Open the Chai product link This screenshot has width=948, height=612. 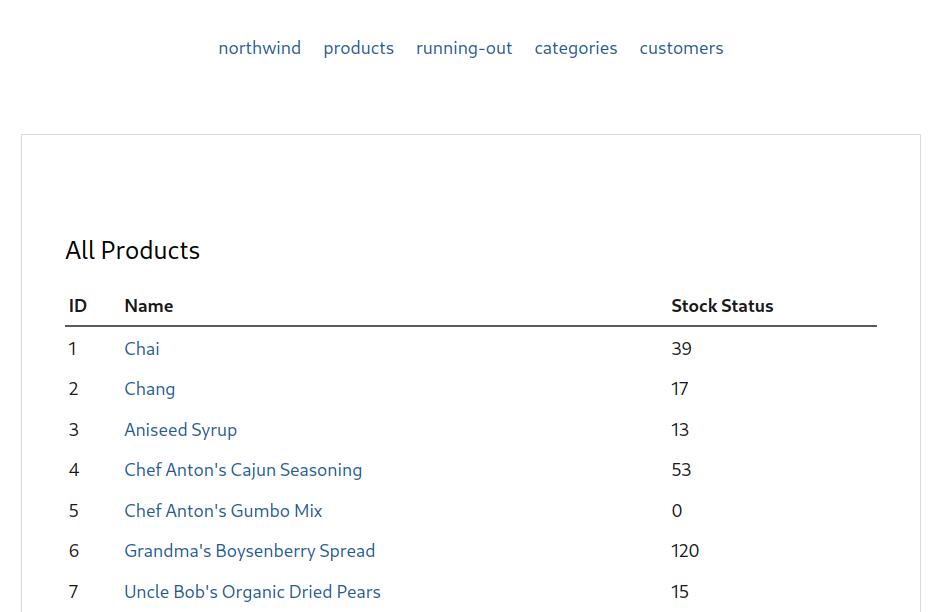point(142,348)
